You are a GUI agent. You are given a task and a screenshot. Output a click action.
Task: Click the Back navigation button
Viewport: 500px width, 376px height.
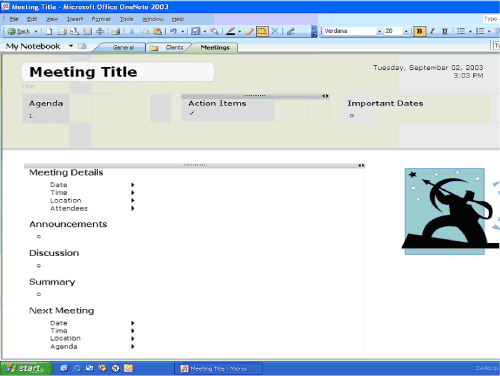[x=19, y=31]
